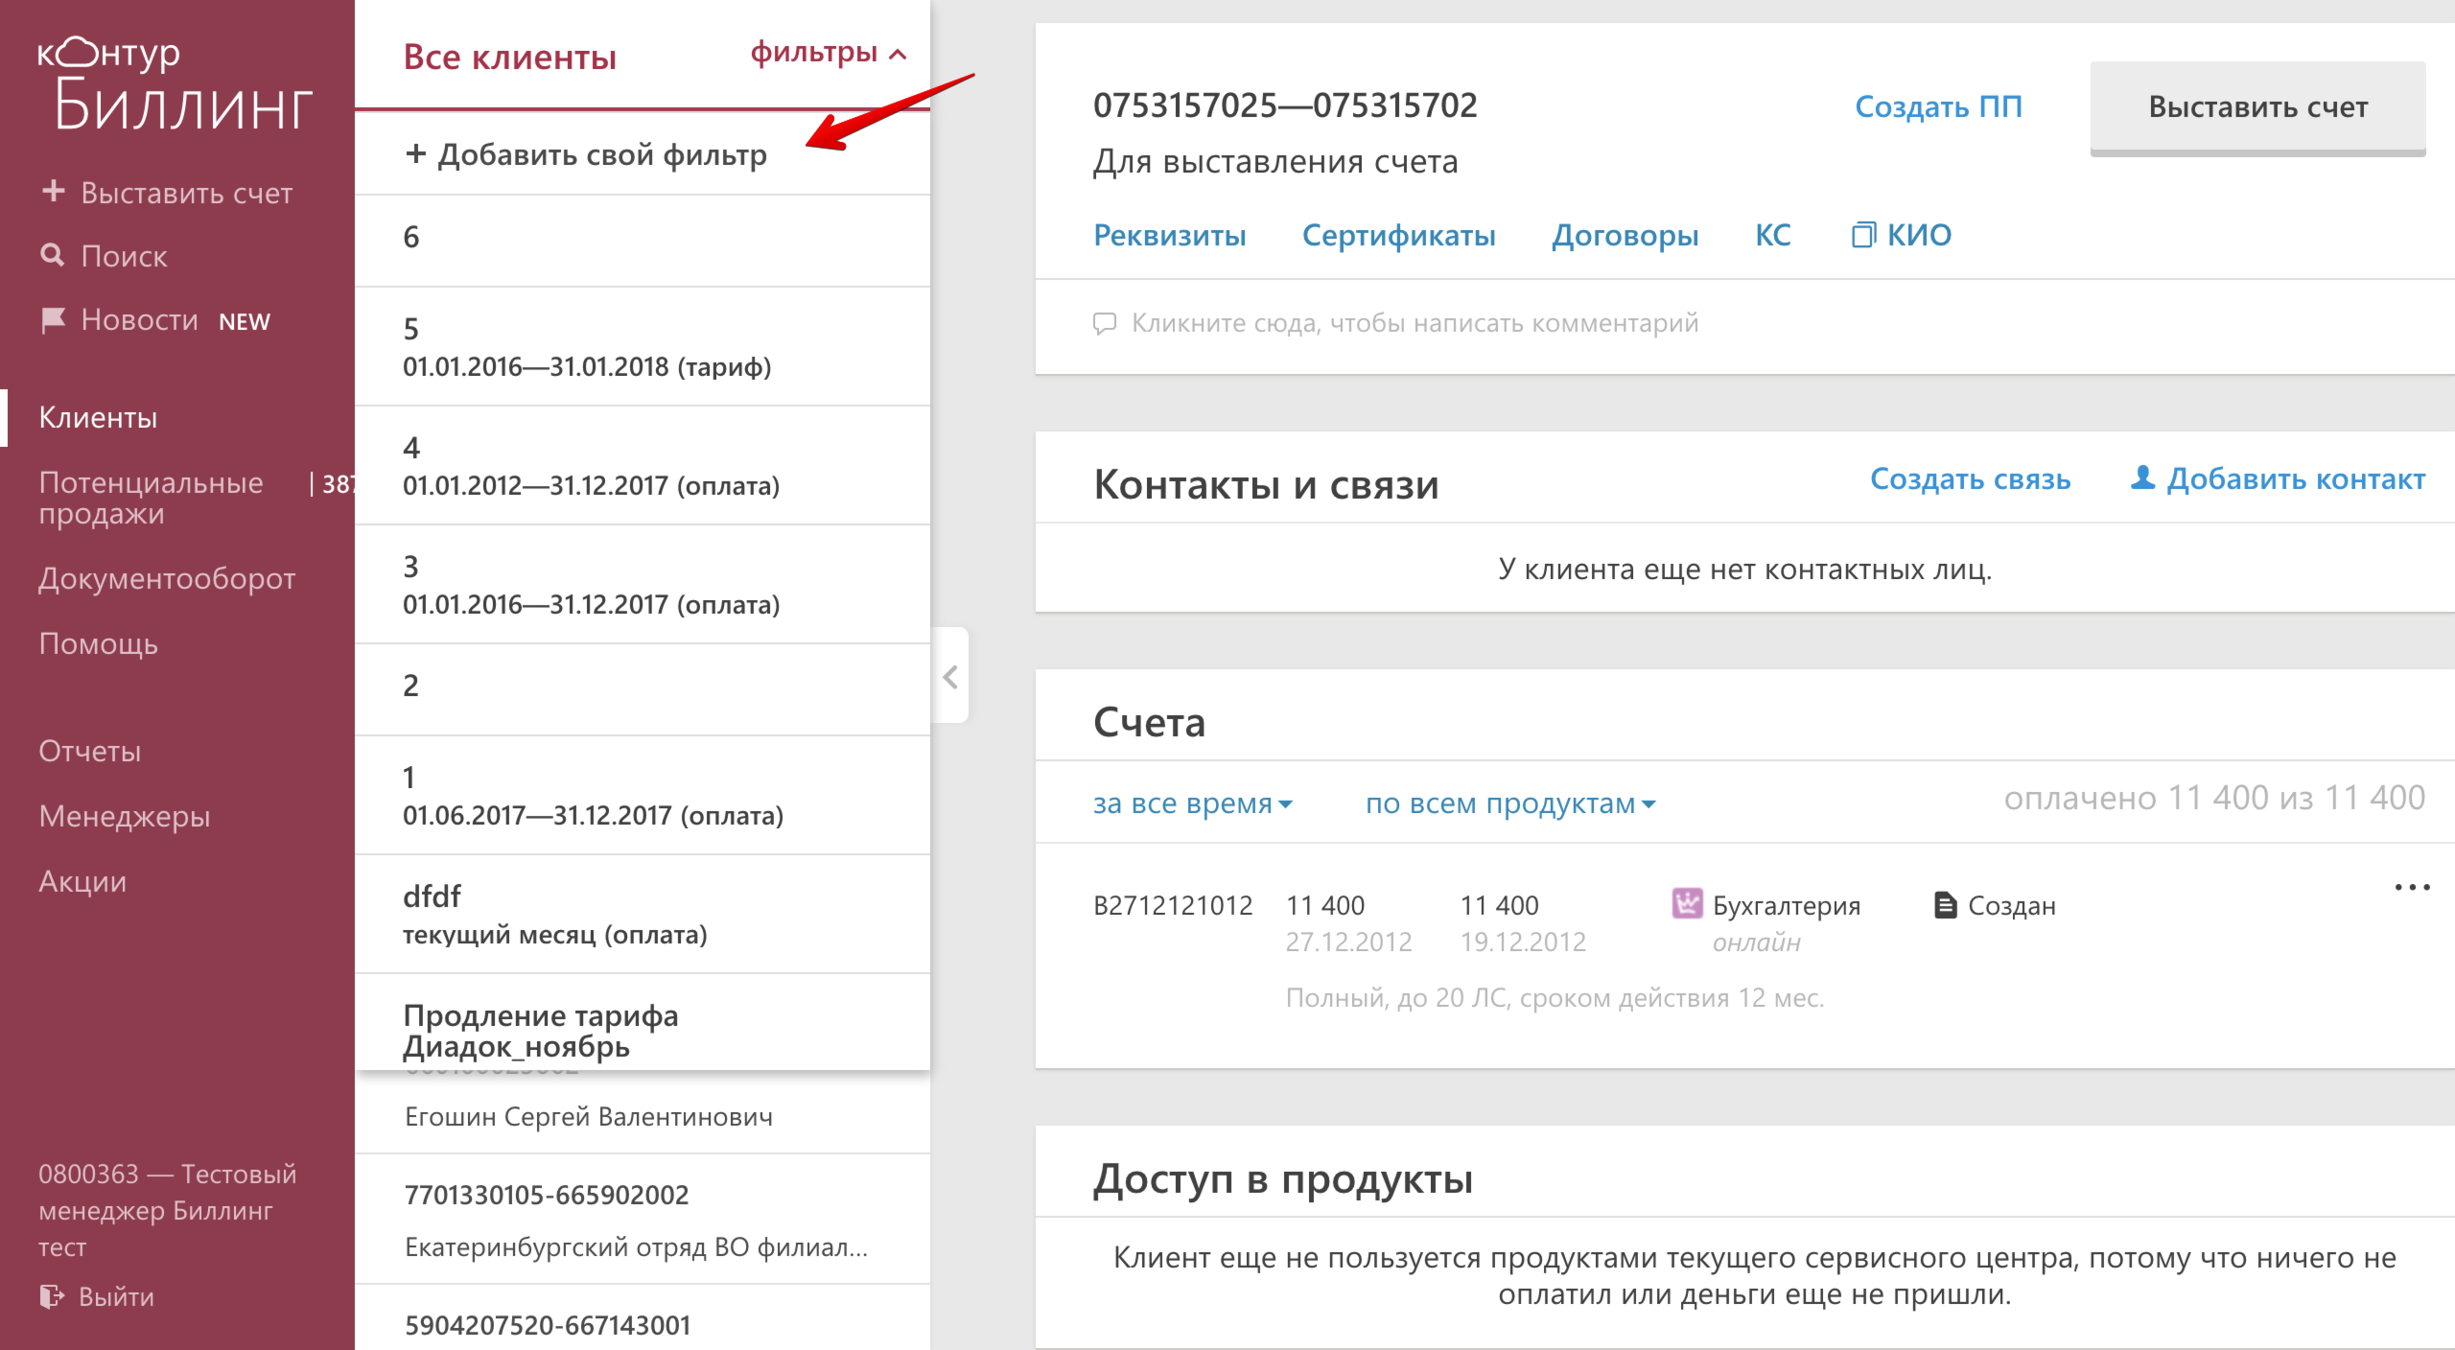Screen dimensions: 2455x1350
Task: Click the flag Новости icon
Action: pyautogui.click(x=52, y=320)
